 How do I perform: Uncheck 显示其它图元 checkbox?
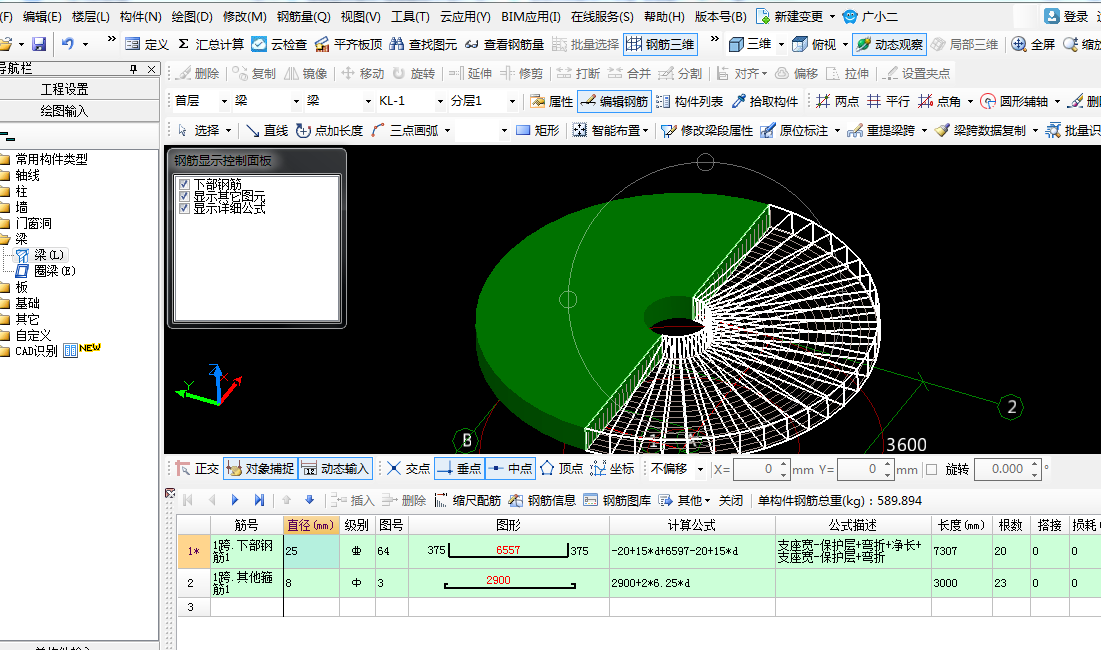point(184,197)
